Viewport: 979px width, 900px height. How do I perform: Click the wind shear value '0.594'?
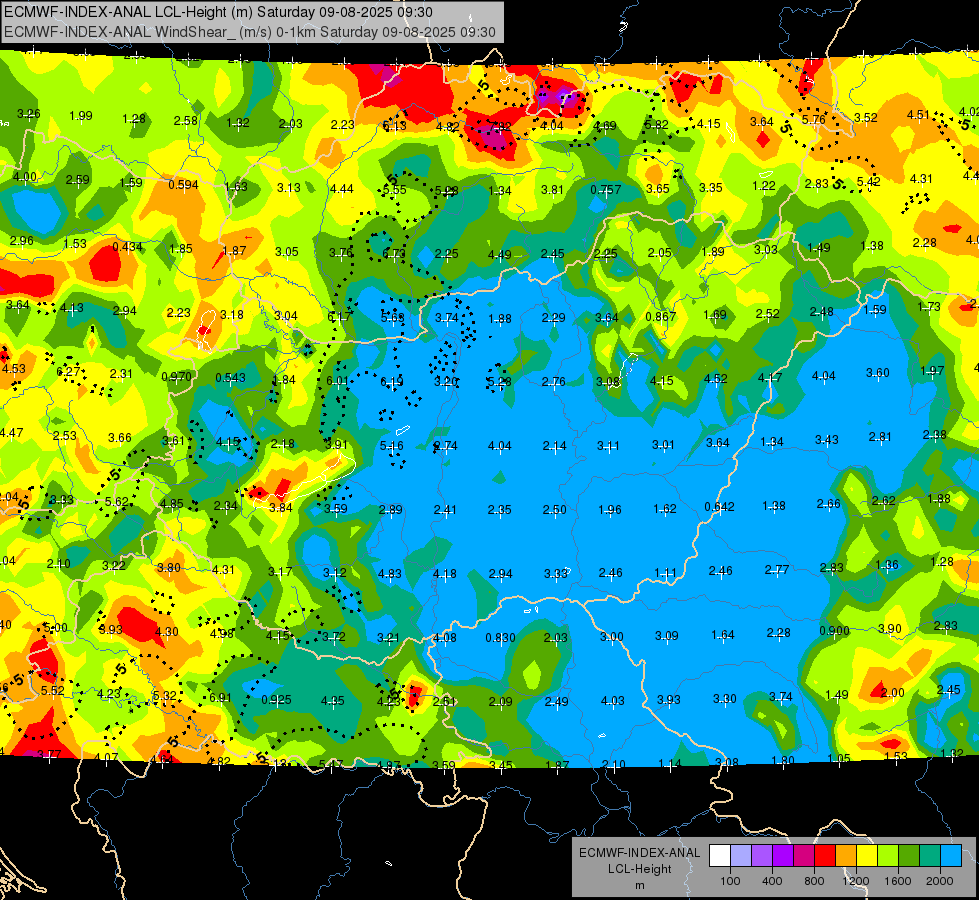184,185
